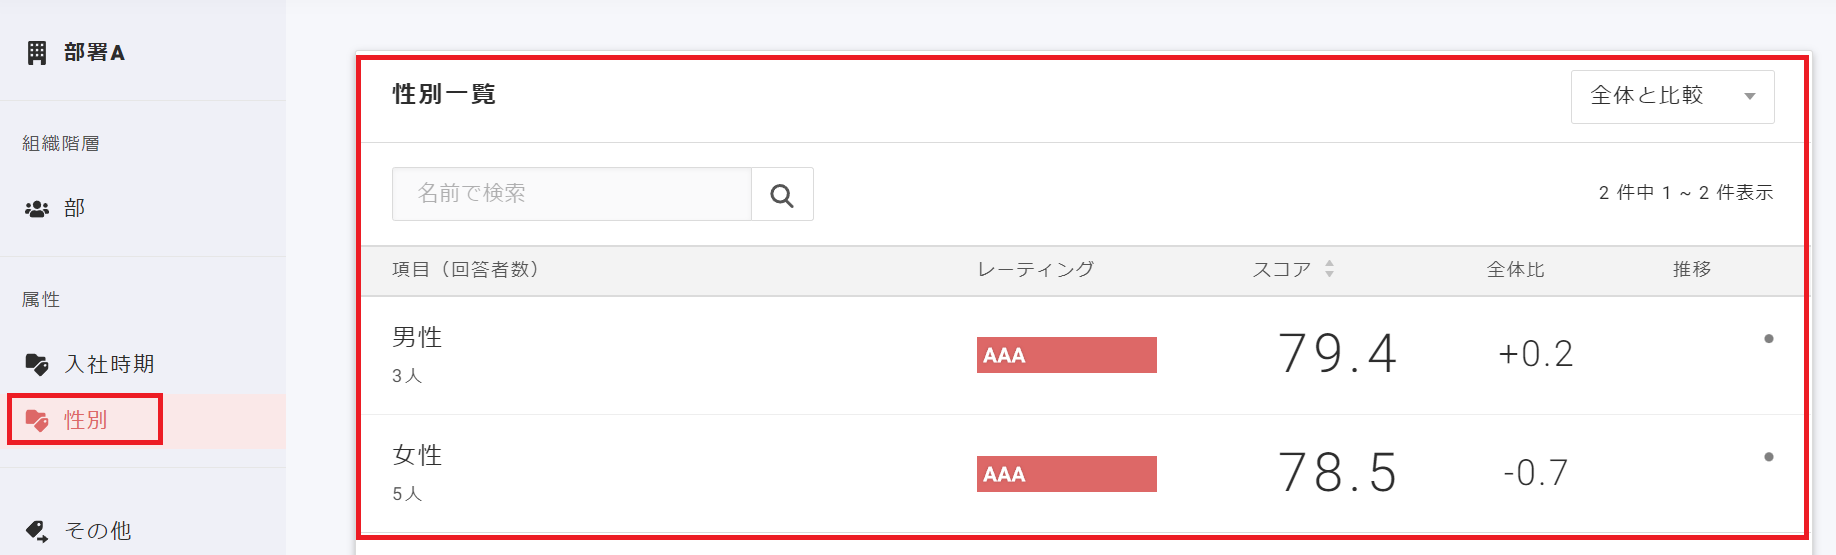Click the red tag icon beside 性別
The image size is (1836, 555).
point(37,420)
